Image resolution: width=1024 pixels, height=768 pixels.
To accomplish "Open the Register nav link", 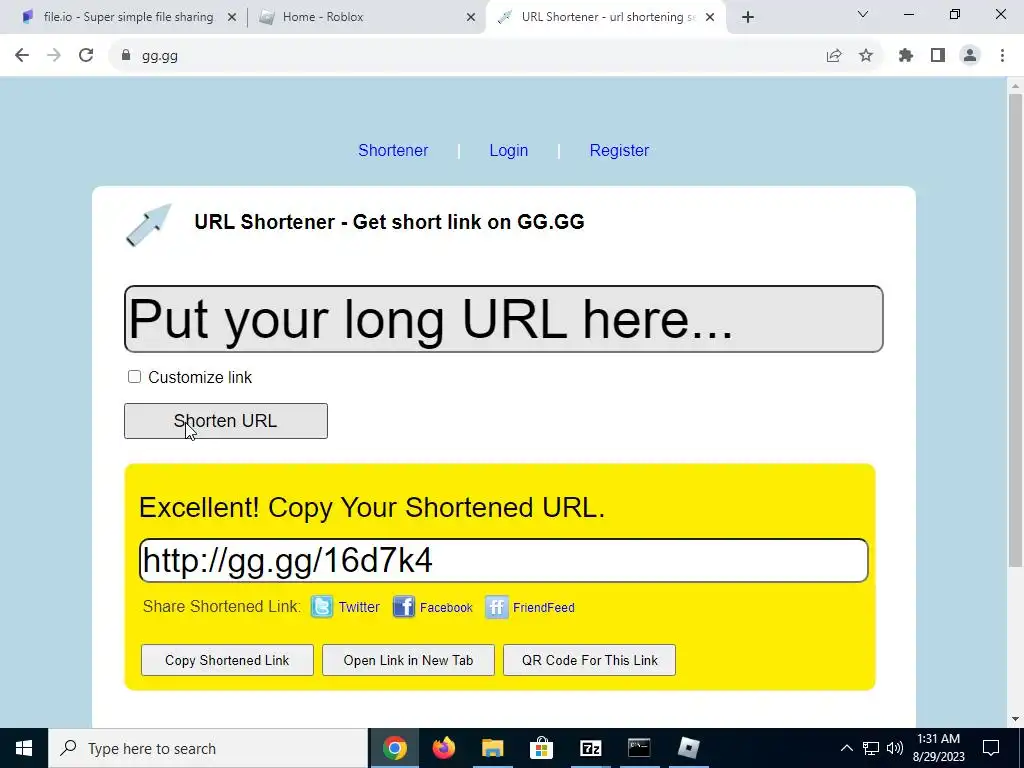I will point(619,150).
